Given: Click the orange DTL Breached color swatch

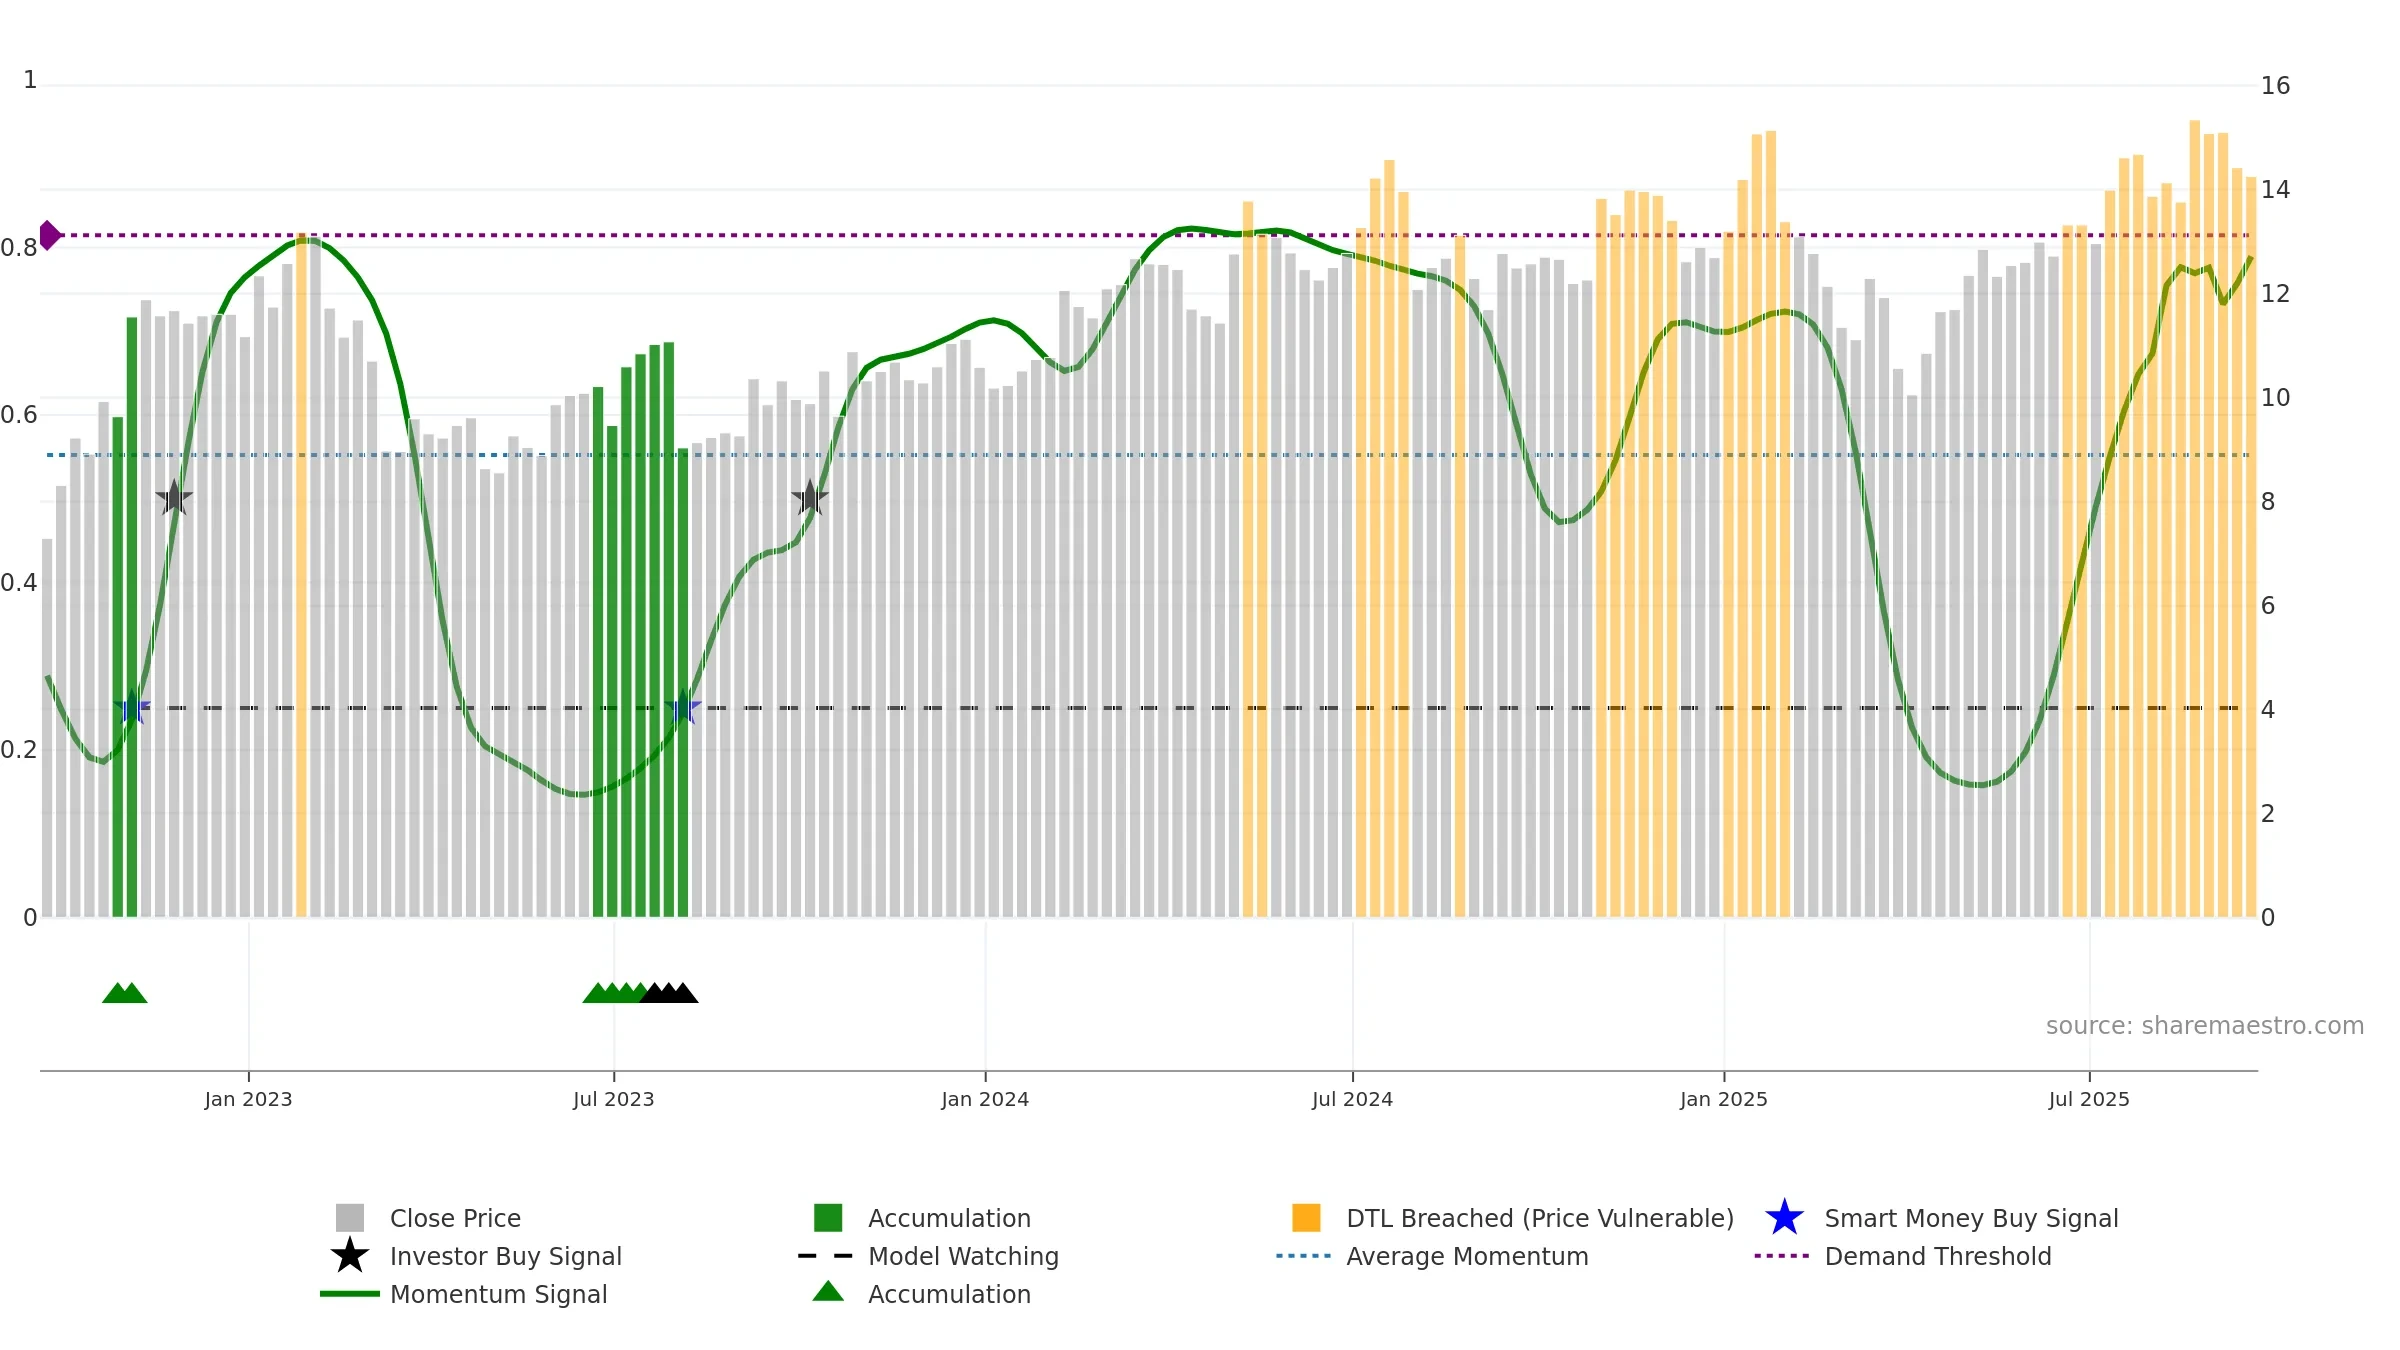Looking at the screenshot, I should (x=1306, y=1218).
